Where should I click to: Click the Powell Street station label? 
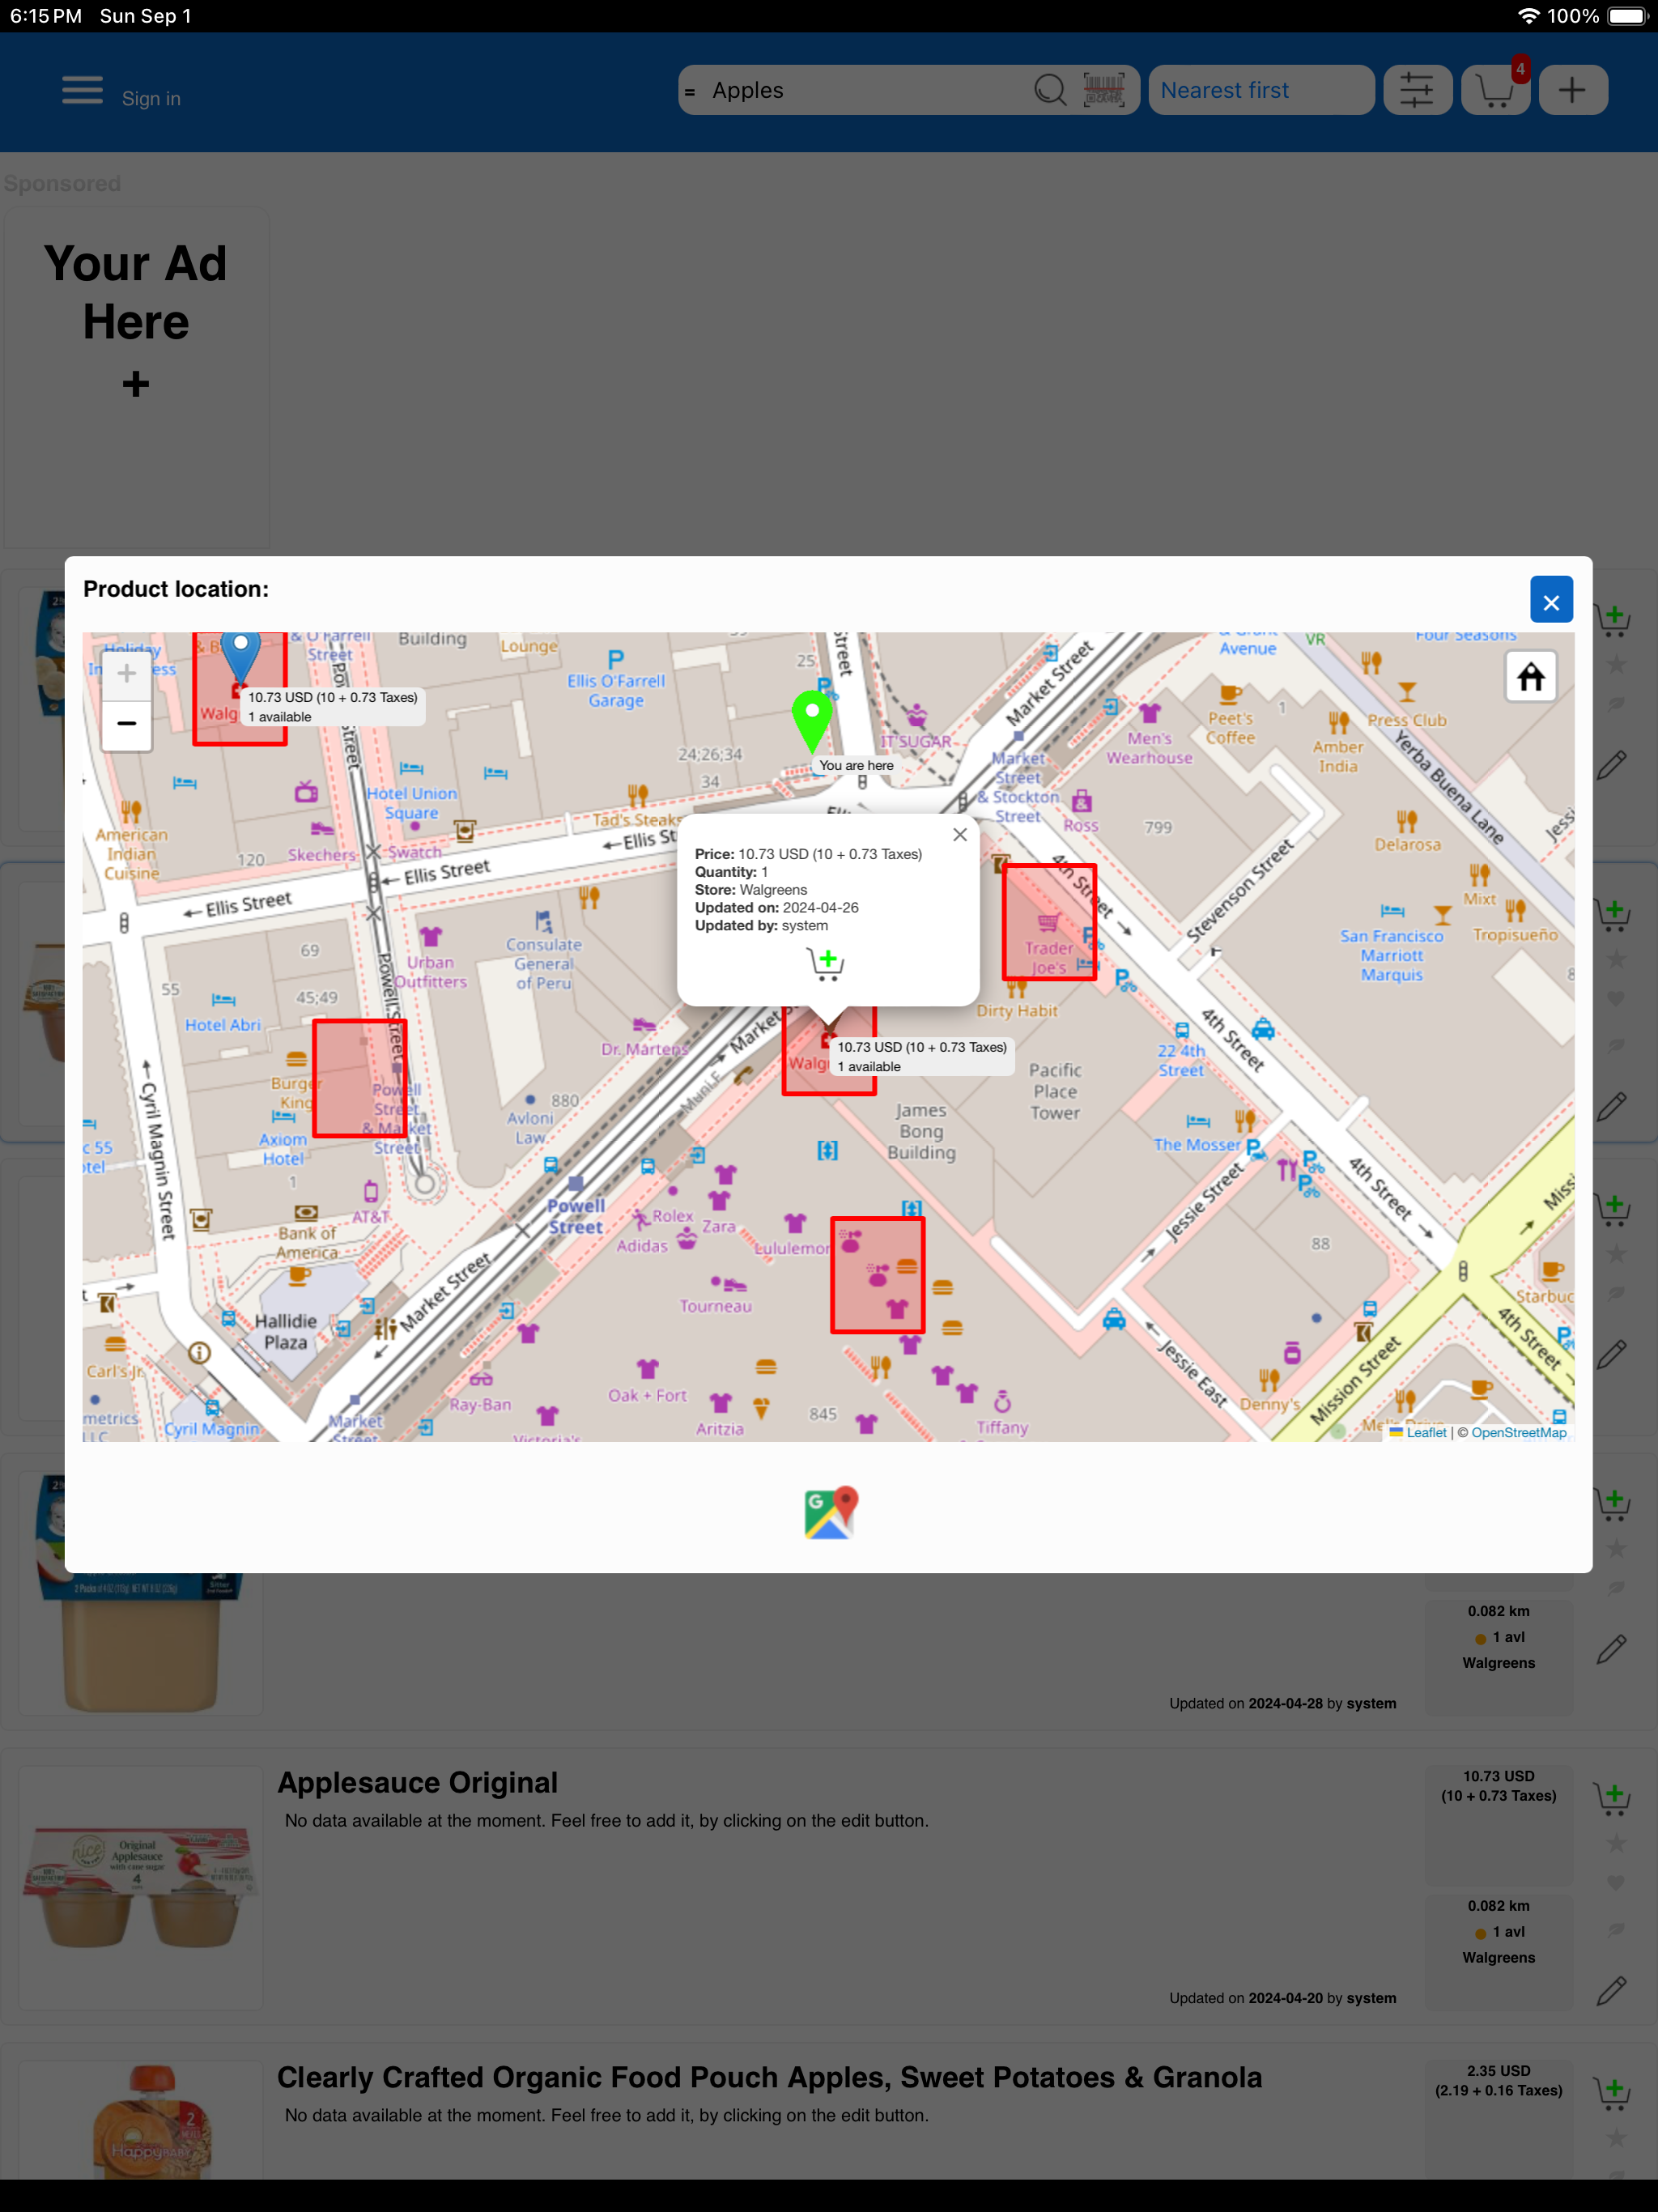point(576,1216)
